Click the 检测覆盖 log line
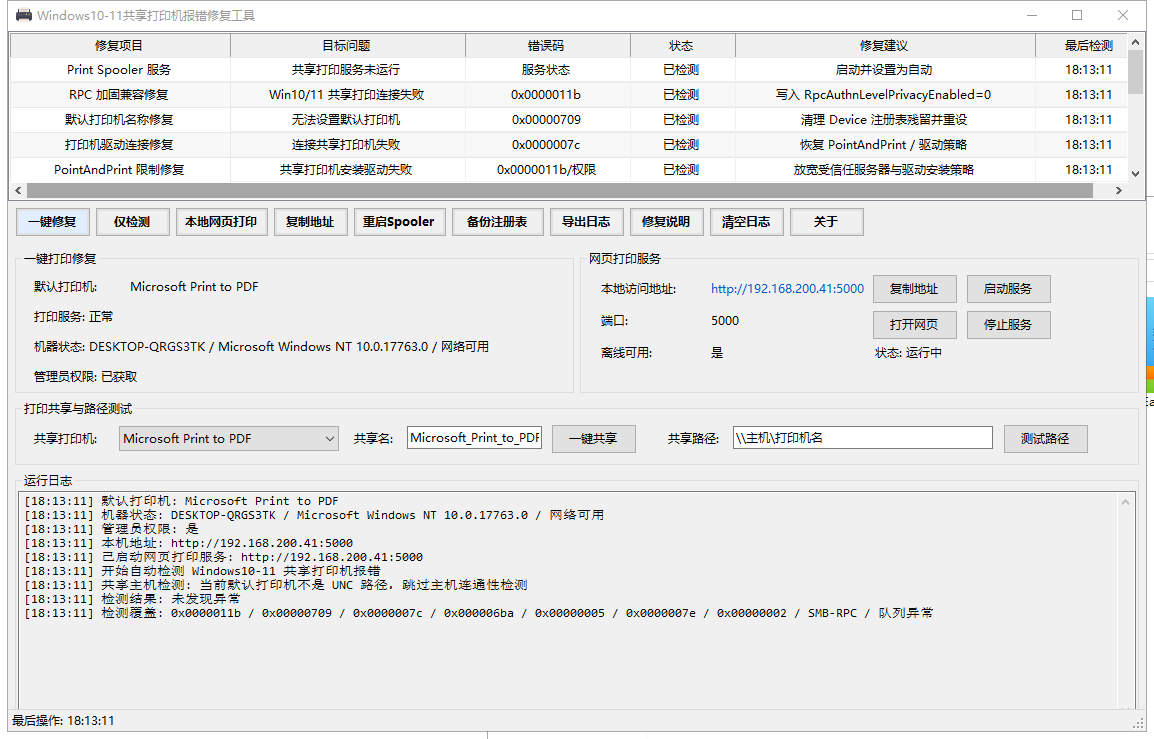Image resolution: width=1154 pixels, height=739 pixels. point(478,613)
